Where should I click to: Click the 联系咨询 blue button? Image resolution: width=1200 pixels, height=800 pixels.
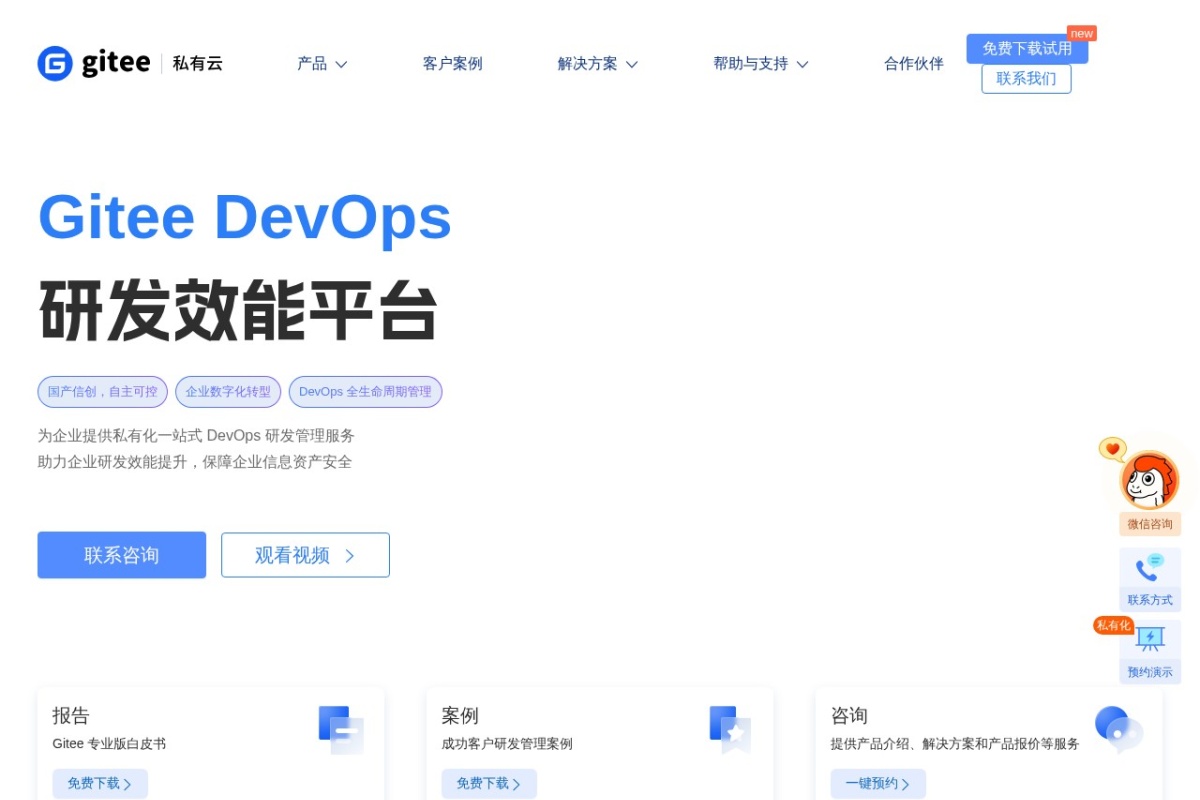tap(122, 555)
